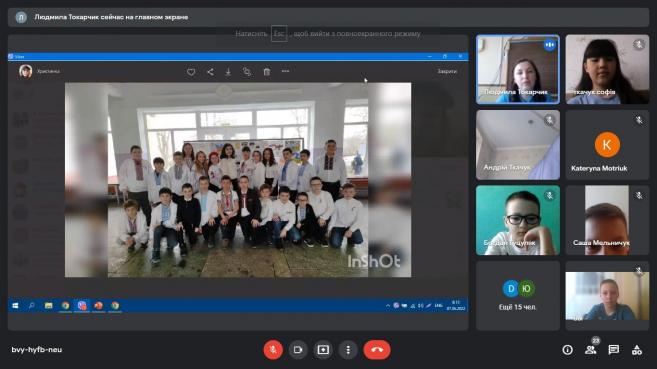Screen dimensions: 657x369
Task: Click the download icon above photo
Action: click(x=228, y=72)
